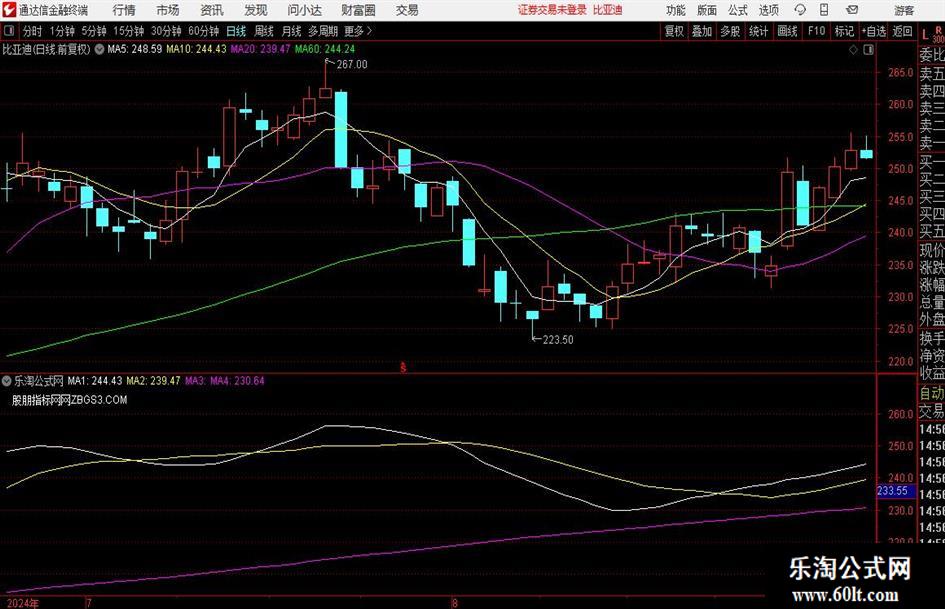The height and width of the screenshot is (609, 945).
Task: Click the MA60: 244.24 value
Action: 325,49
